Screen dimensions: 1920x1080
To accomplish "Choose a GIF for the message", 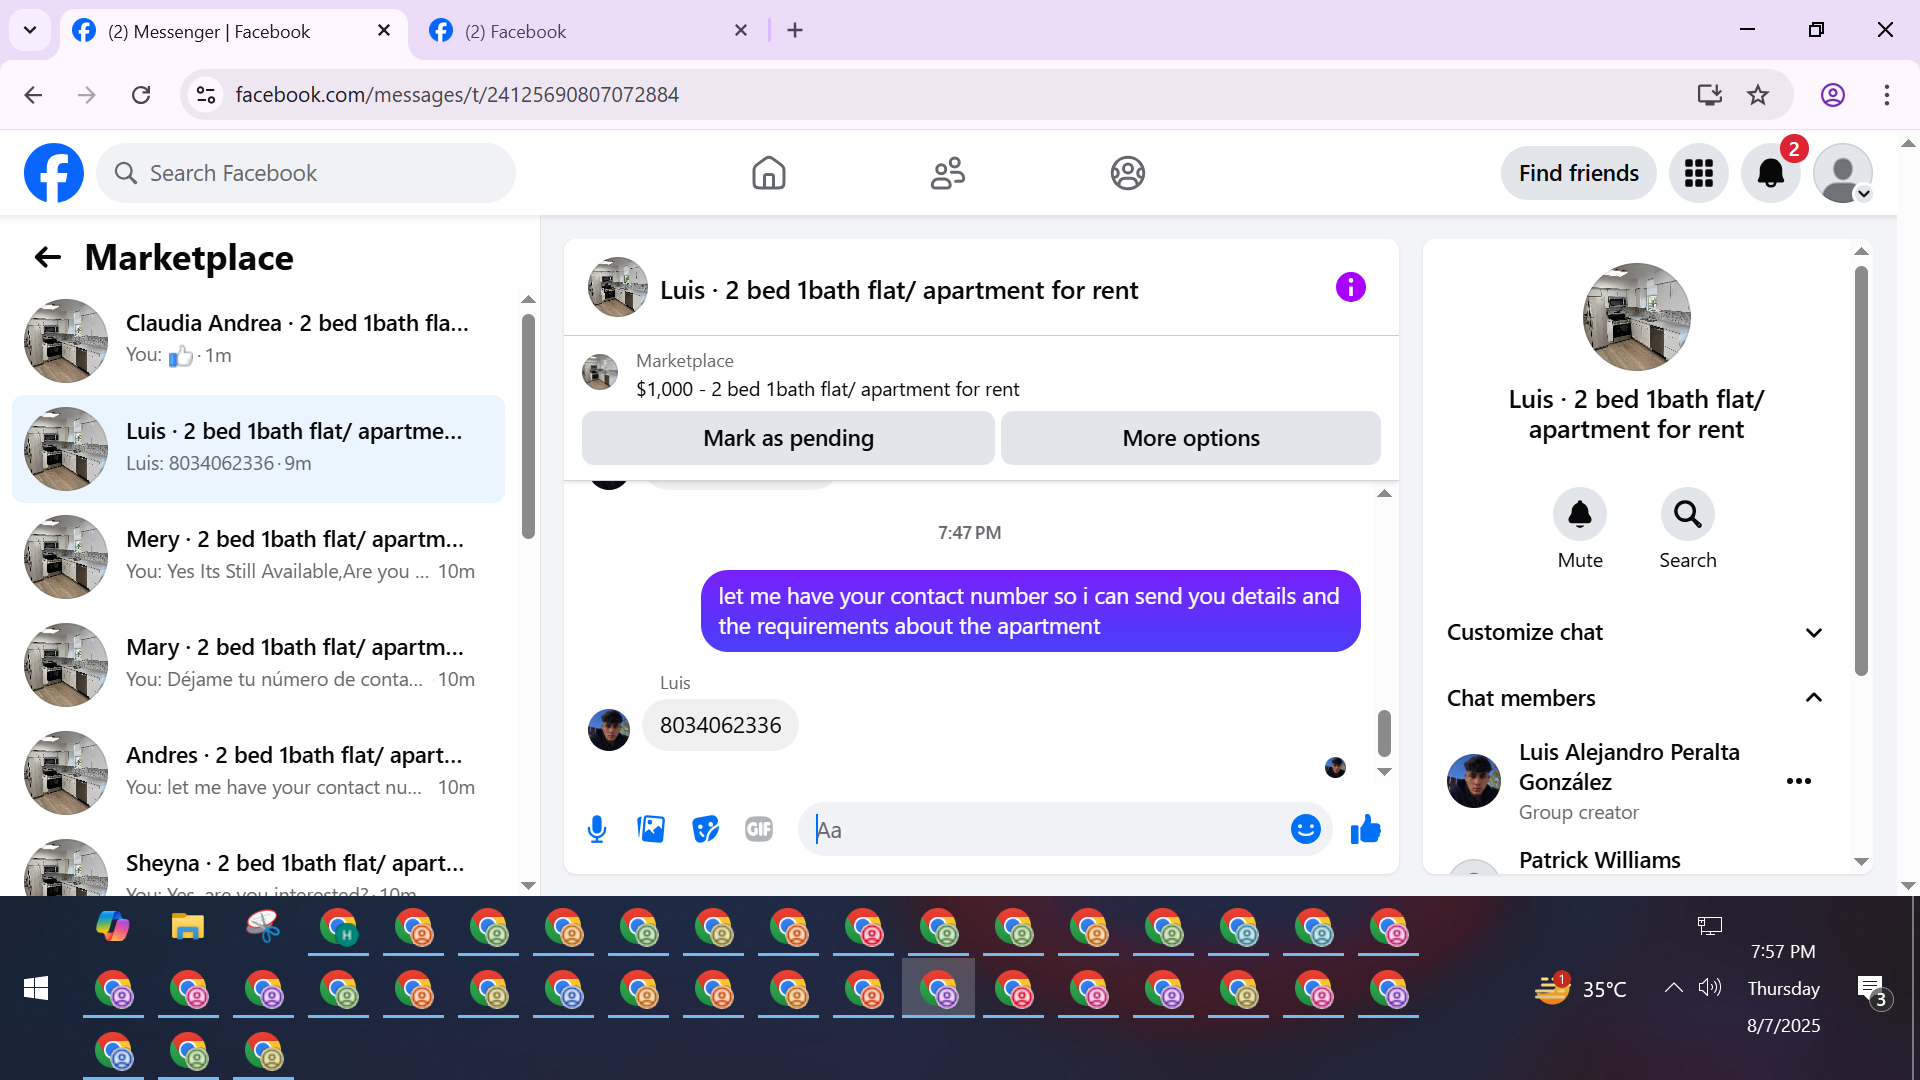I will [x=759, y=829].
